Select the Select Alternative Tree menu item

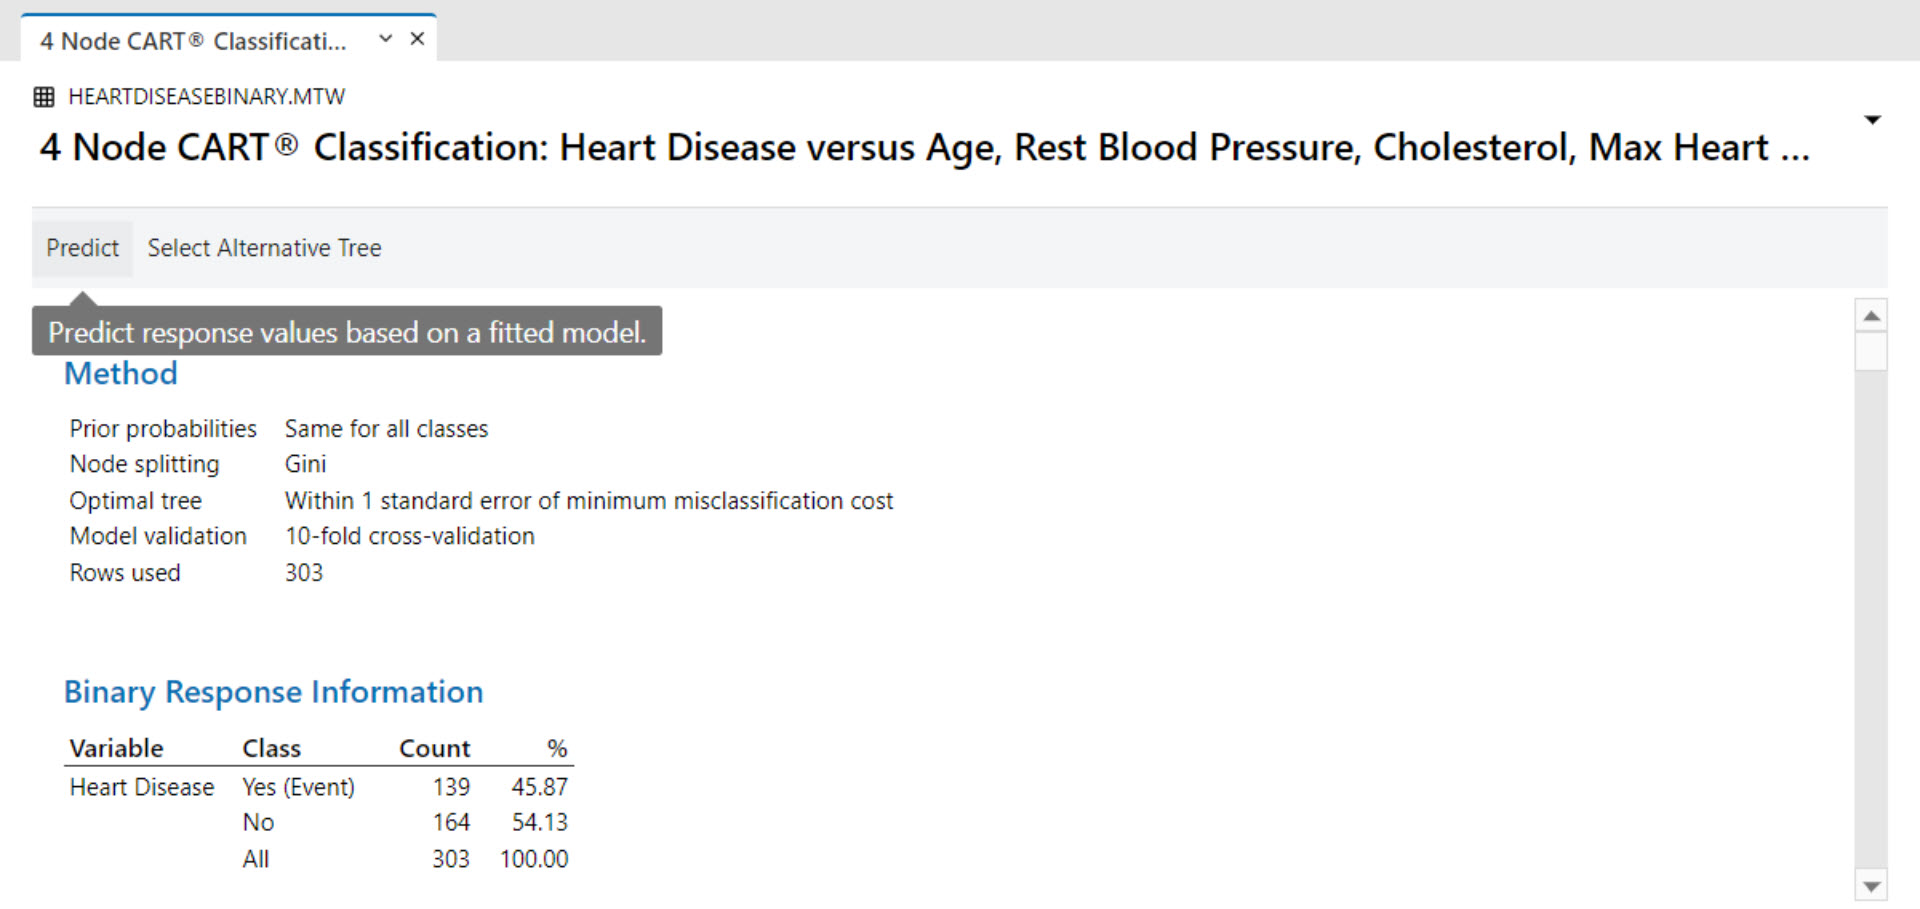point(264,247)
